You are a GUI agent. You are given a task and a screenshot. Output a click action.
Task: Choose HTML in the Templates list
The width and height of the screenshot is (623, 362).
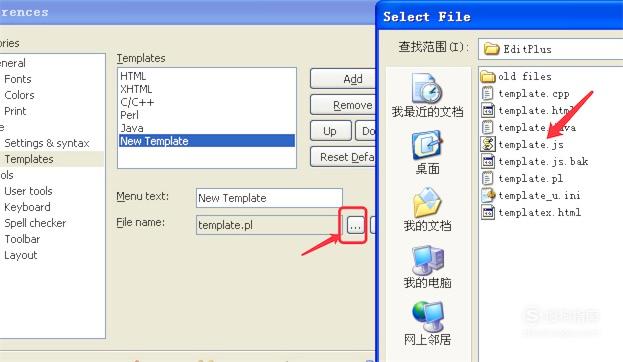[207, 76]
